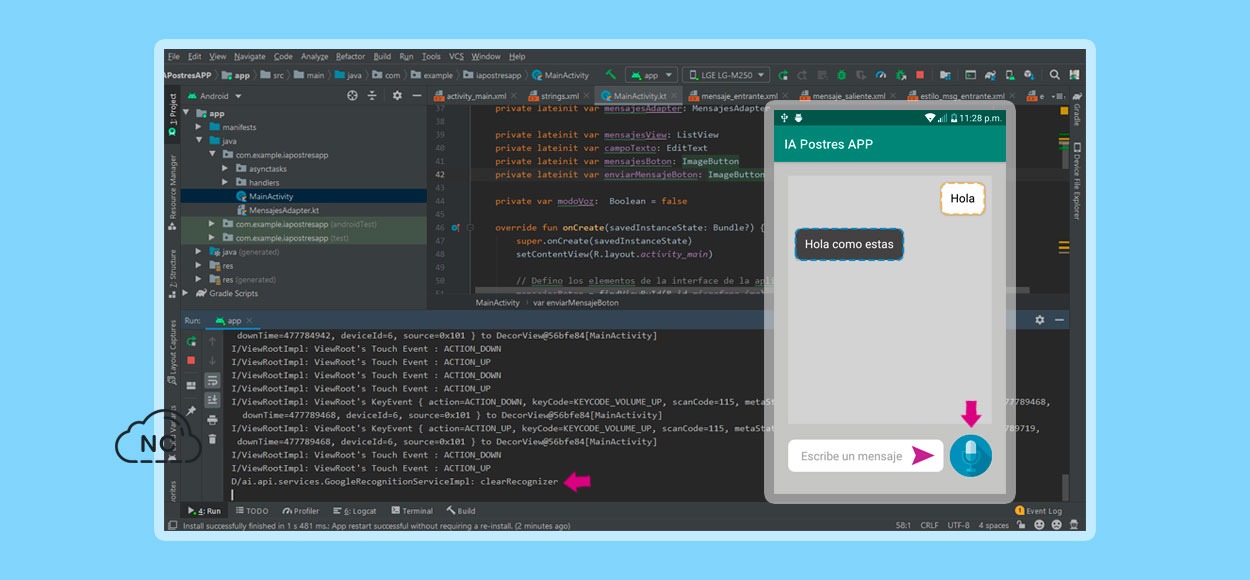Expand com.example.iapostresapp (androidTest) package

coord(212,224)
